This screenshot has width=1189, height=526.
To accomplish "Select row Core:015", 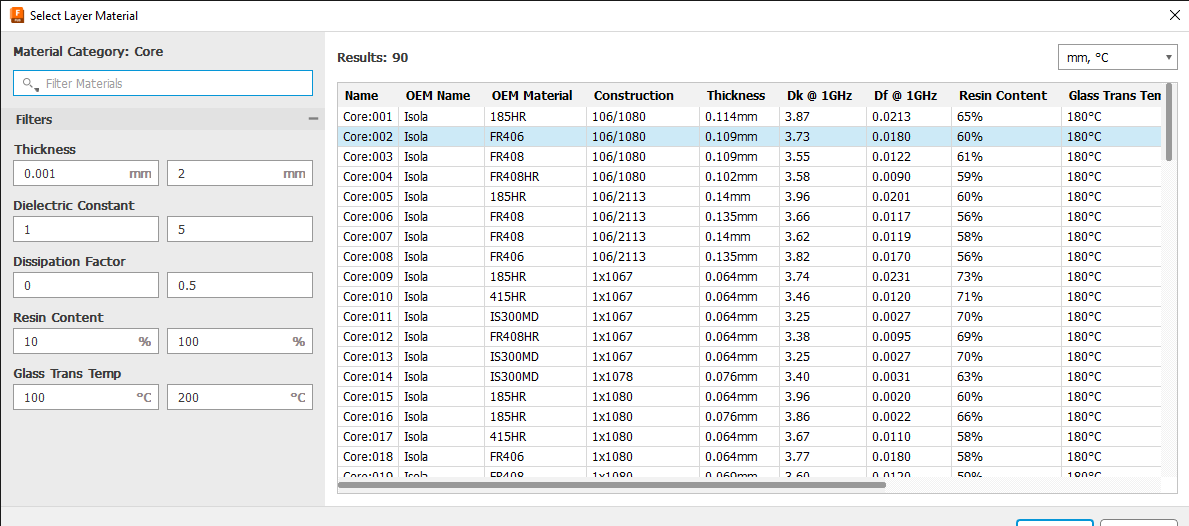I will pyautogui.click(x=749, y=396).
